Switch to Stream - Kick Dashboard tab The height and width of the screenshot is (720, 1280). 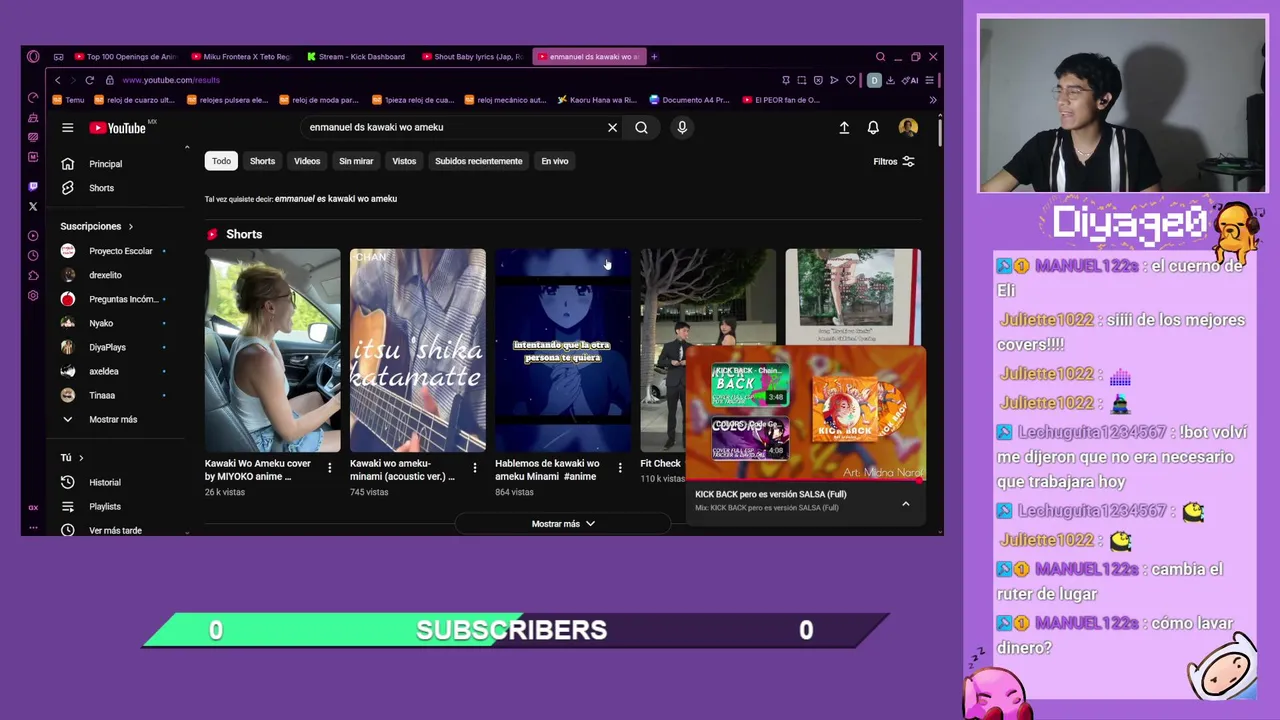point(356,57)
